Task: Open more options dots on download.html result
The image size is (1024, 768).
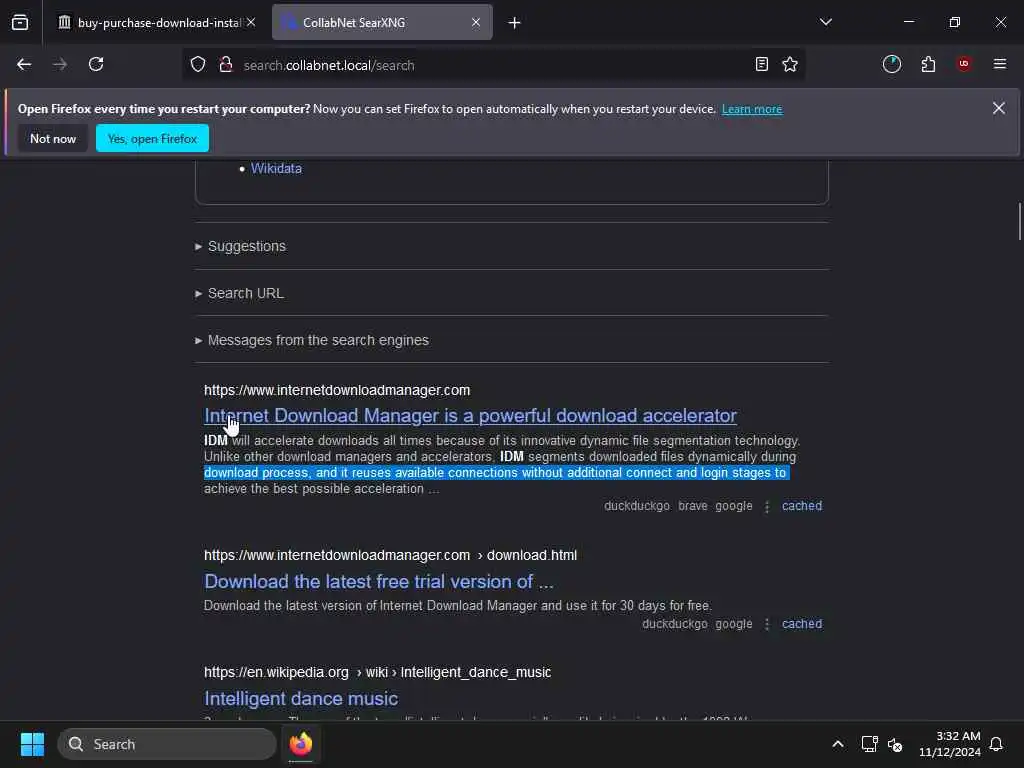Action: 767,624
